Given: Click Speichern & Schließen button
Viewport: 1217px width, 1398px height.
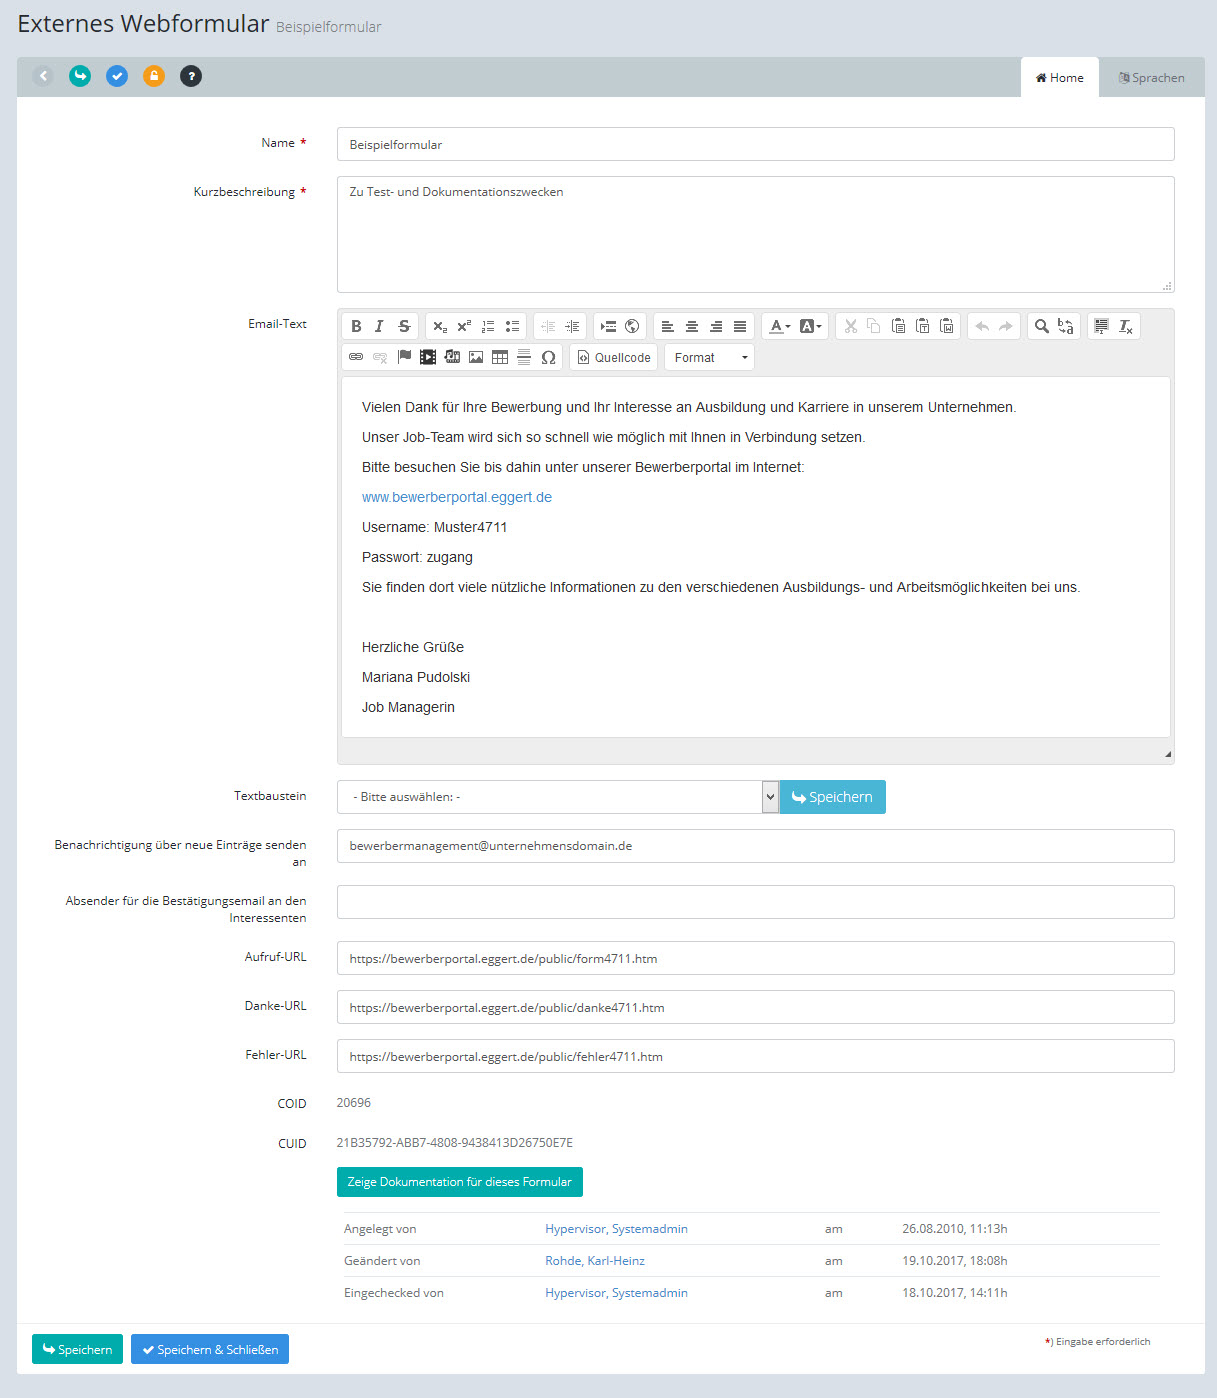Looking at the screenshot, I should pos(210,1349).
